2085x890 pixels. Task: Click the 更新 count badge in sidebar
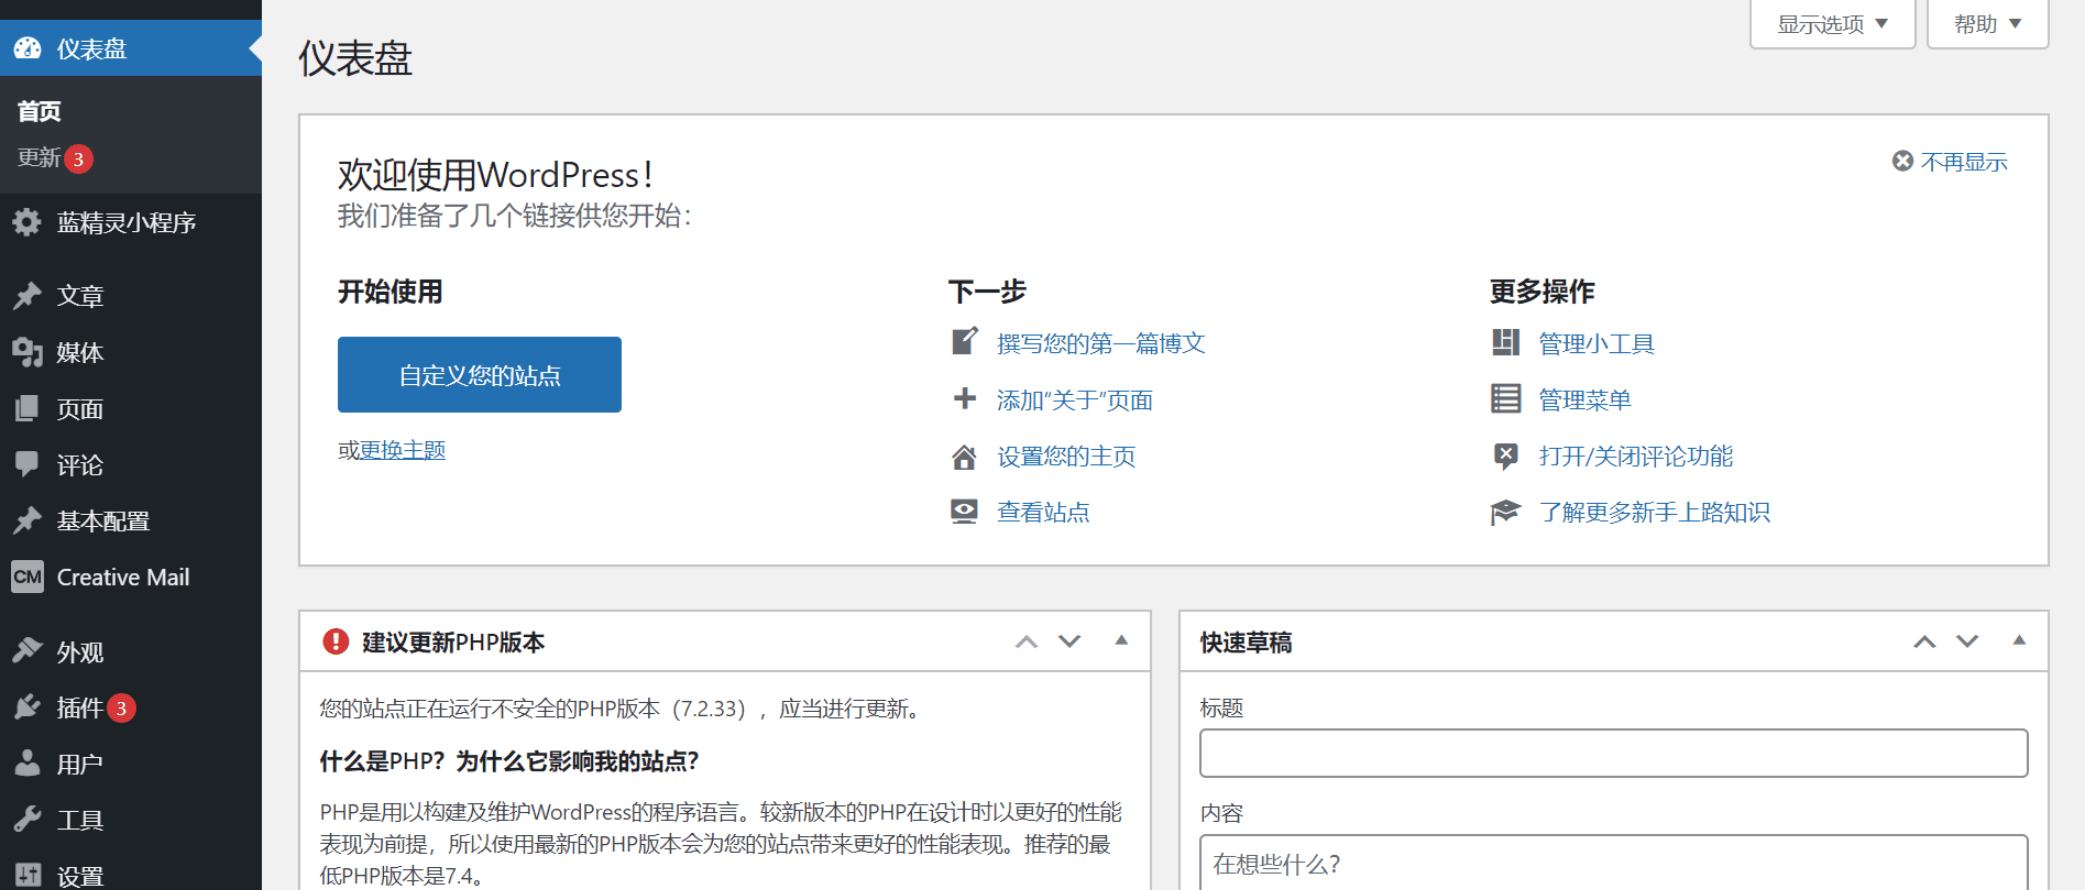click(78, 159)
